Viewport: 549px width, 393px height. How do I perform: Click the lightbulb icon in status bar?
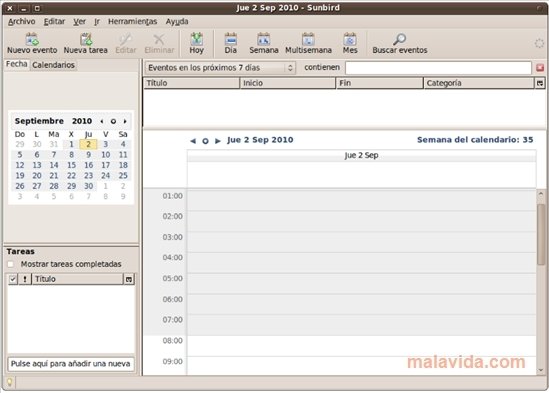coord(9,382)
